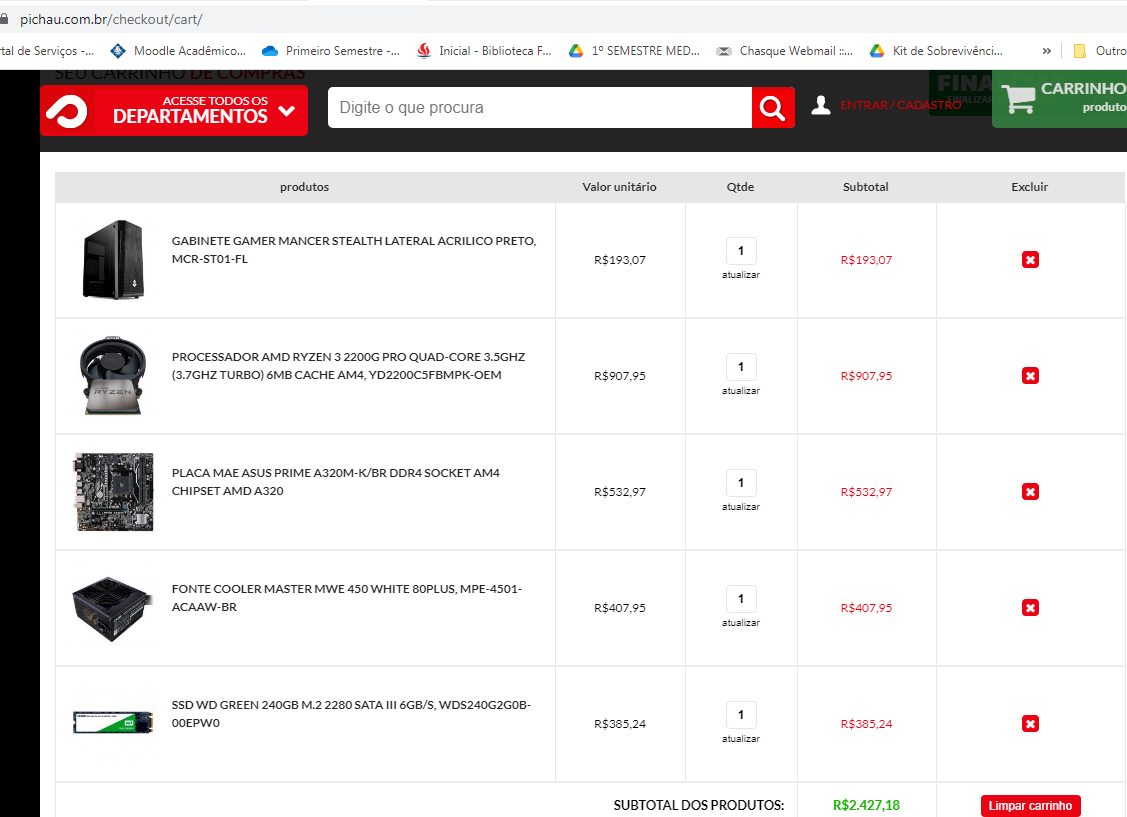The height and width of the screenshot is (817, 1127).
Task: Click the Subtotal R$385,24 value
Action: tap(866, 724)
